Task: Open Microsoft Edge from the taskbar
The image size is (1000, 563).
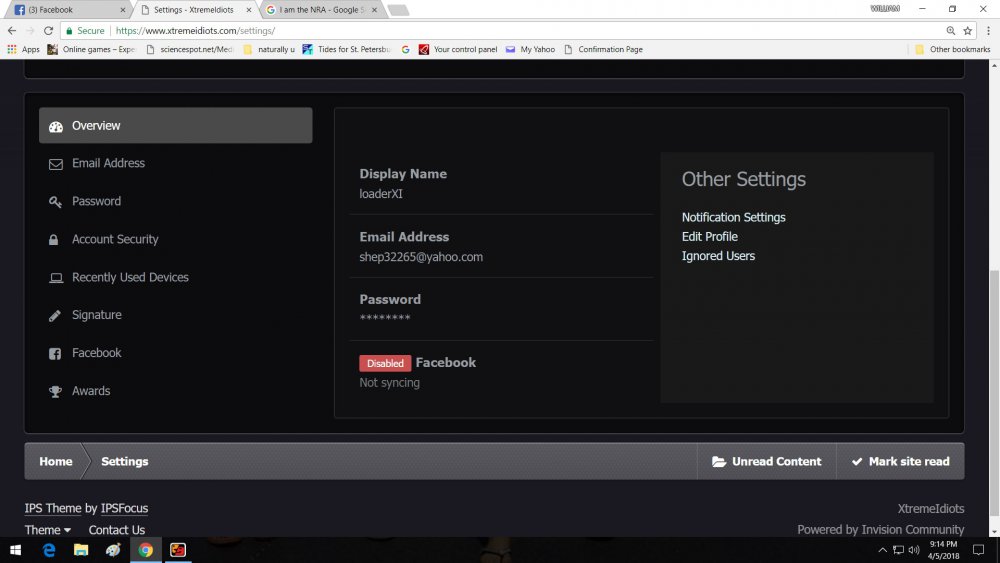Action: point(48,550)
